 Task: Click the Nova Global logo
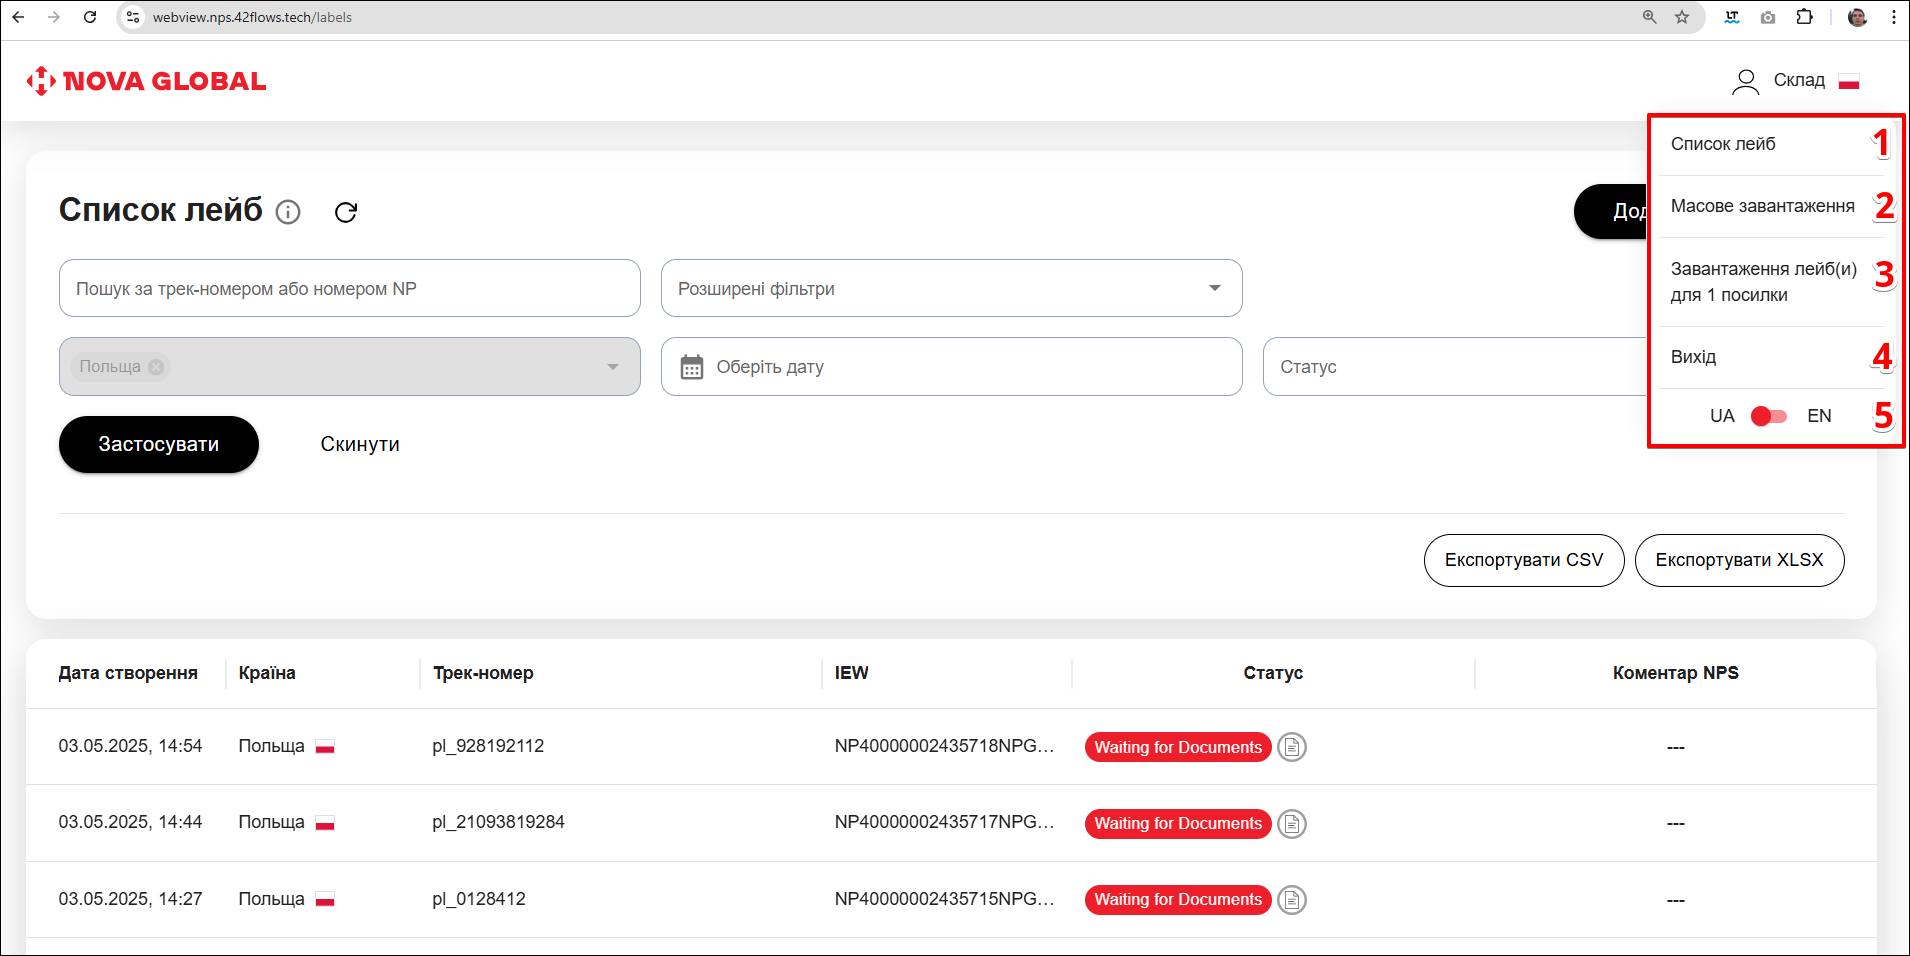[147, 81]
